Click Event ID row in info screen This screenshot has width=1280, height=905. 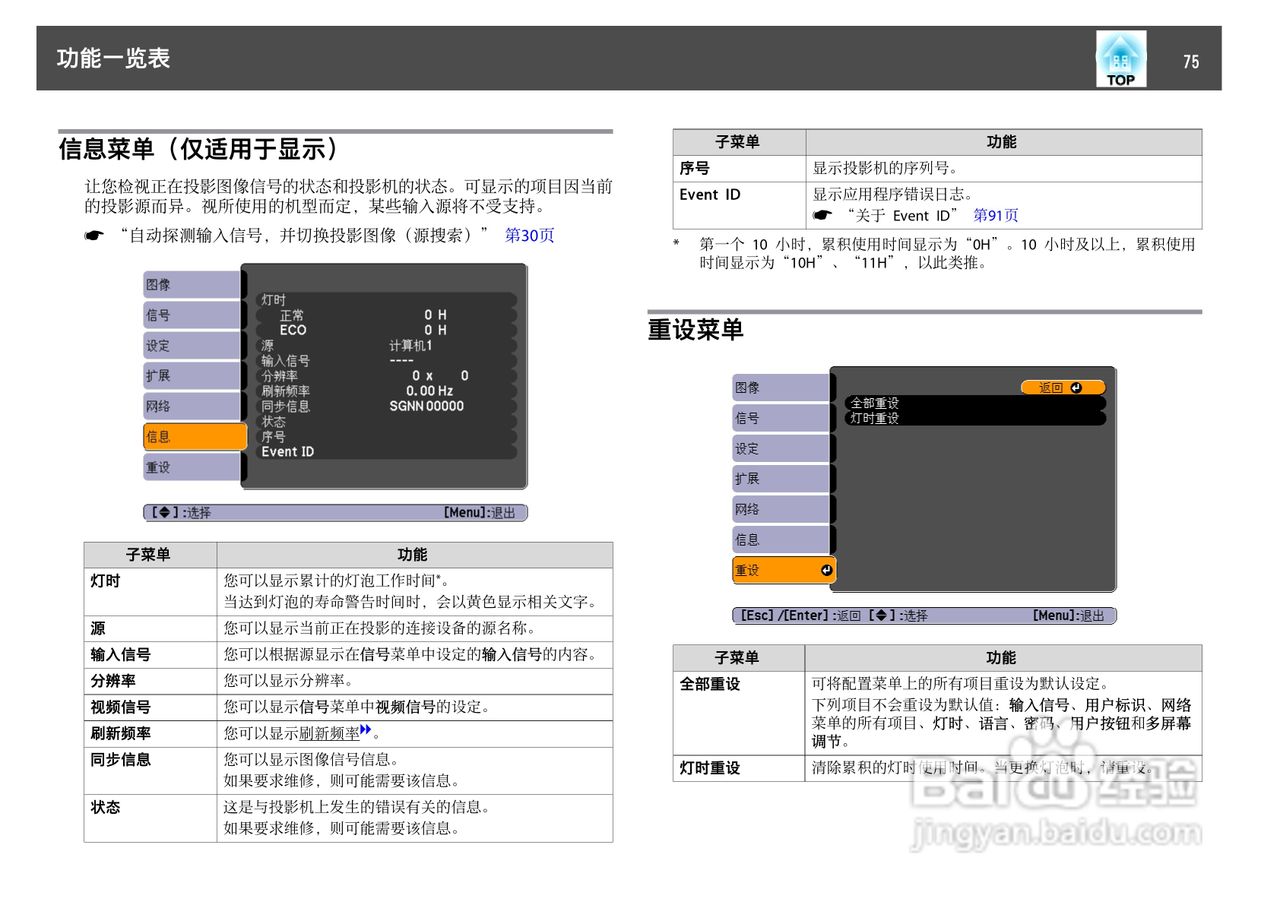point(387,452)
